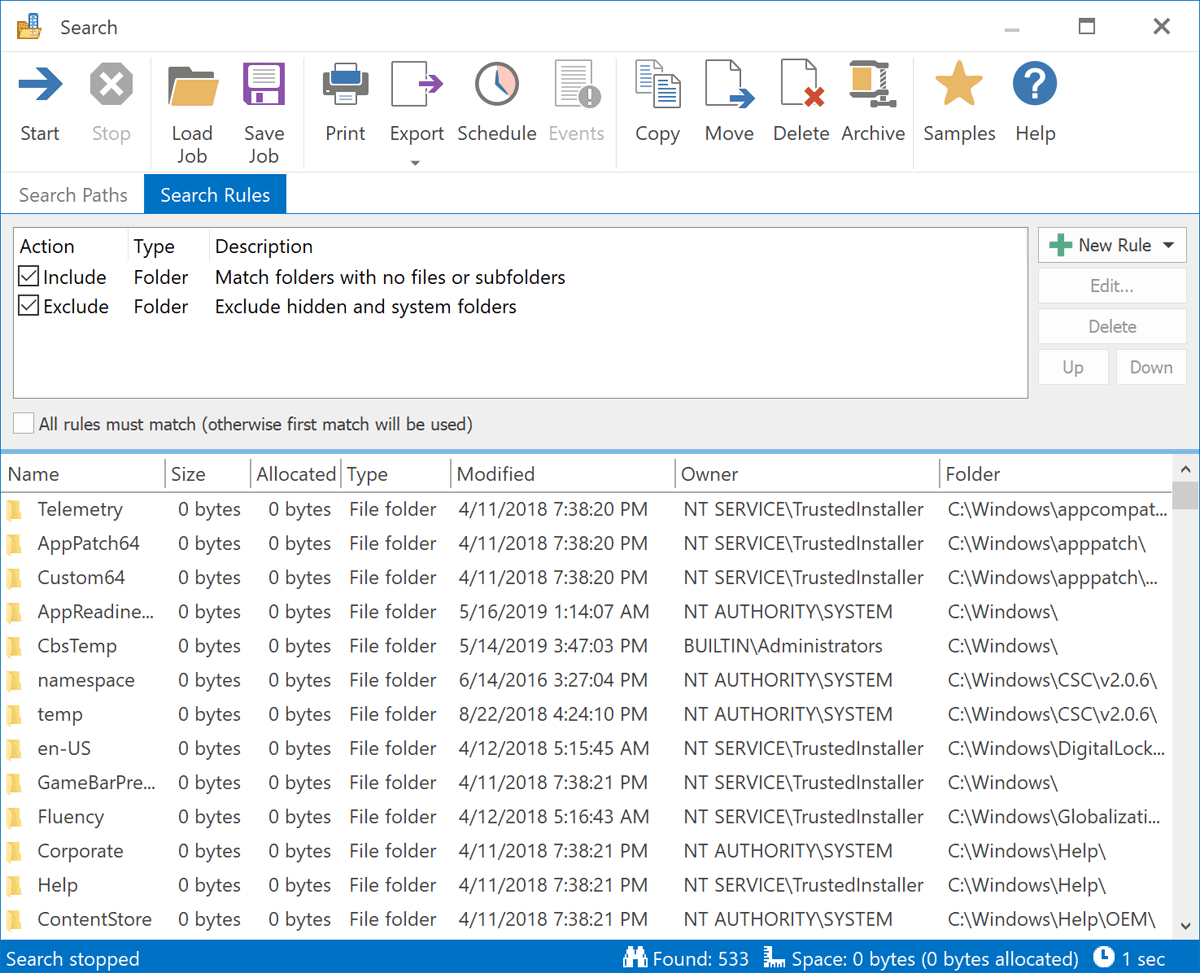Click the Delete files icon
This screenshot has height=973, width=1200.
[x=801, y=85]
